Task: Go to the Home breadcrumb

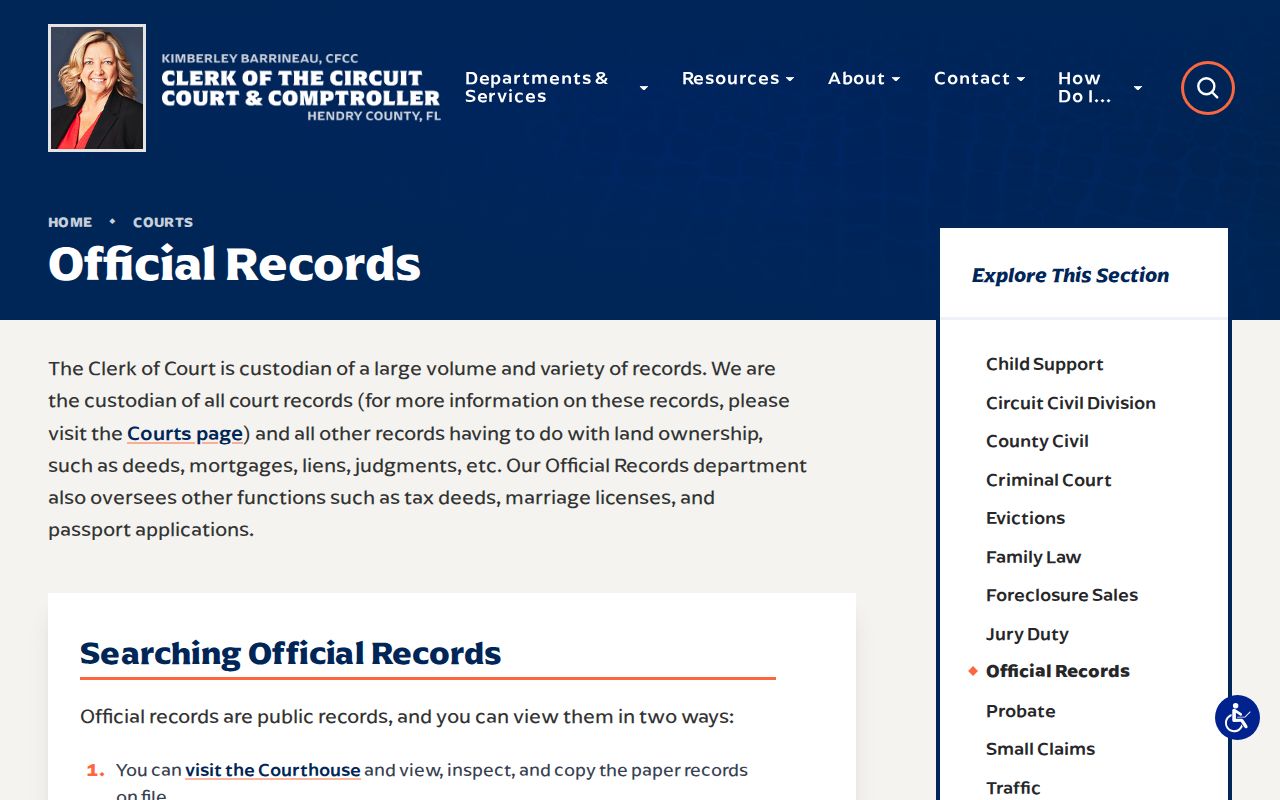Action: click(70, 222)
